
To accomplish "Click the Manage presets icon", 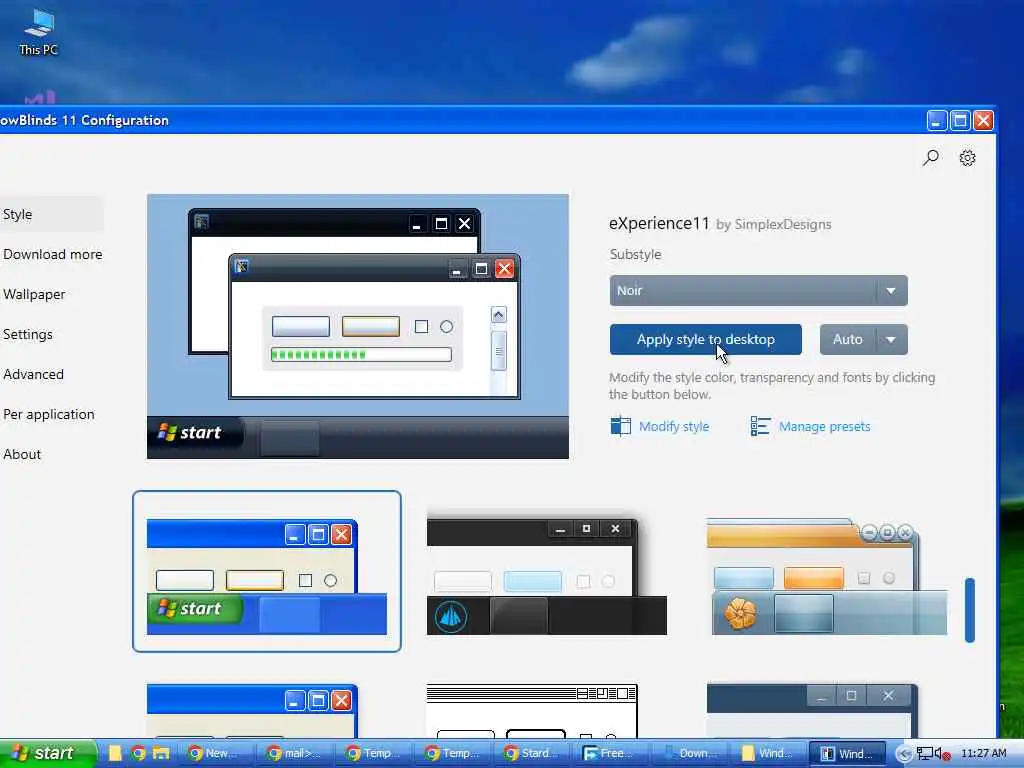I will (760, 426).
